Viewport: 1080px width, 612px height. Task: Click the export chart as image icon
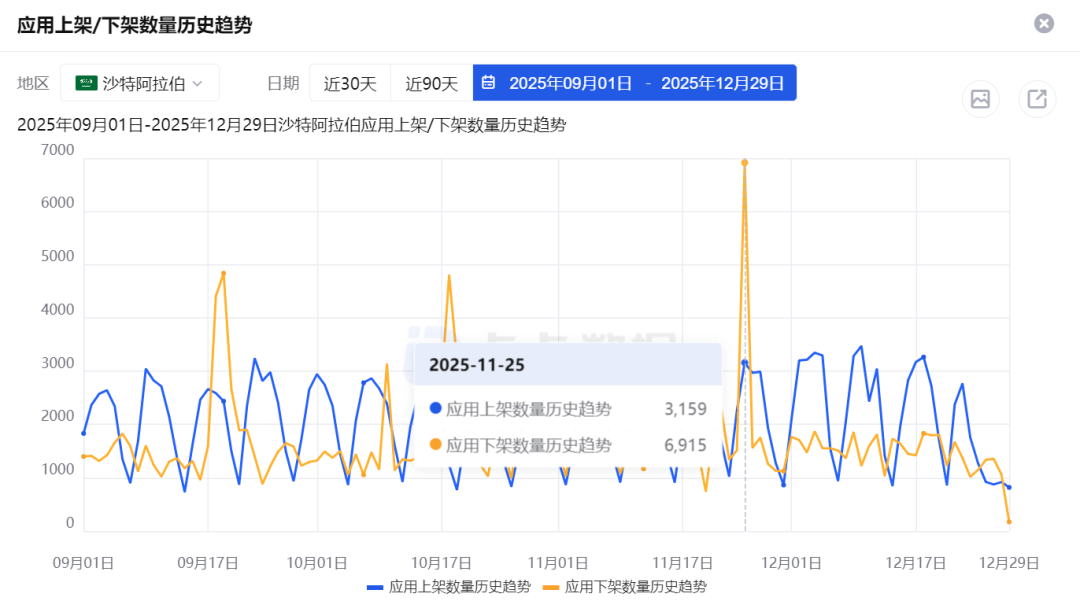pyautogui.click(x=980, y=98)
